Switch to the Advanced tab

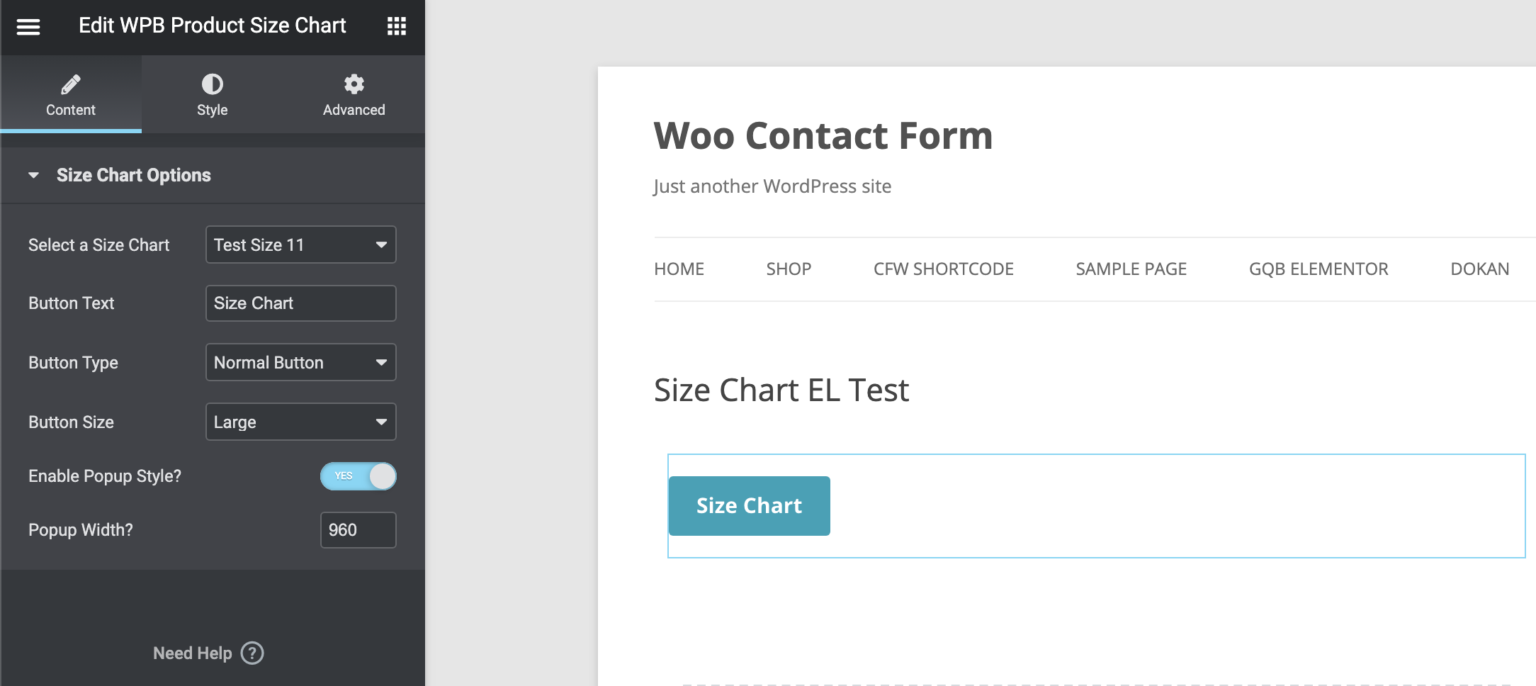(353, 95)
